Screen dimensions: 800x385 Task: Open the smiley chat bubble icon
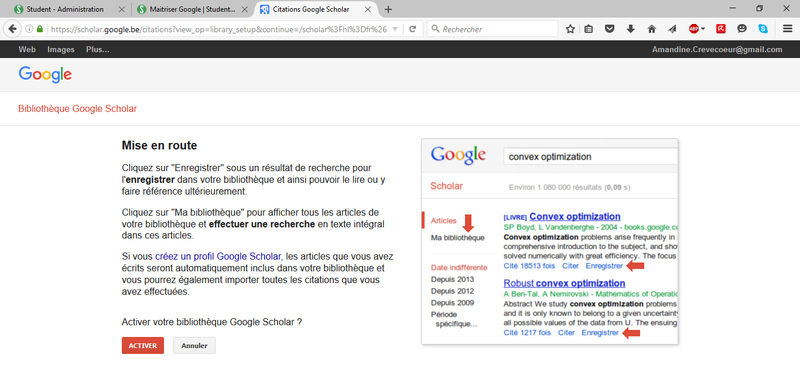tap(742, 29)
